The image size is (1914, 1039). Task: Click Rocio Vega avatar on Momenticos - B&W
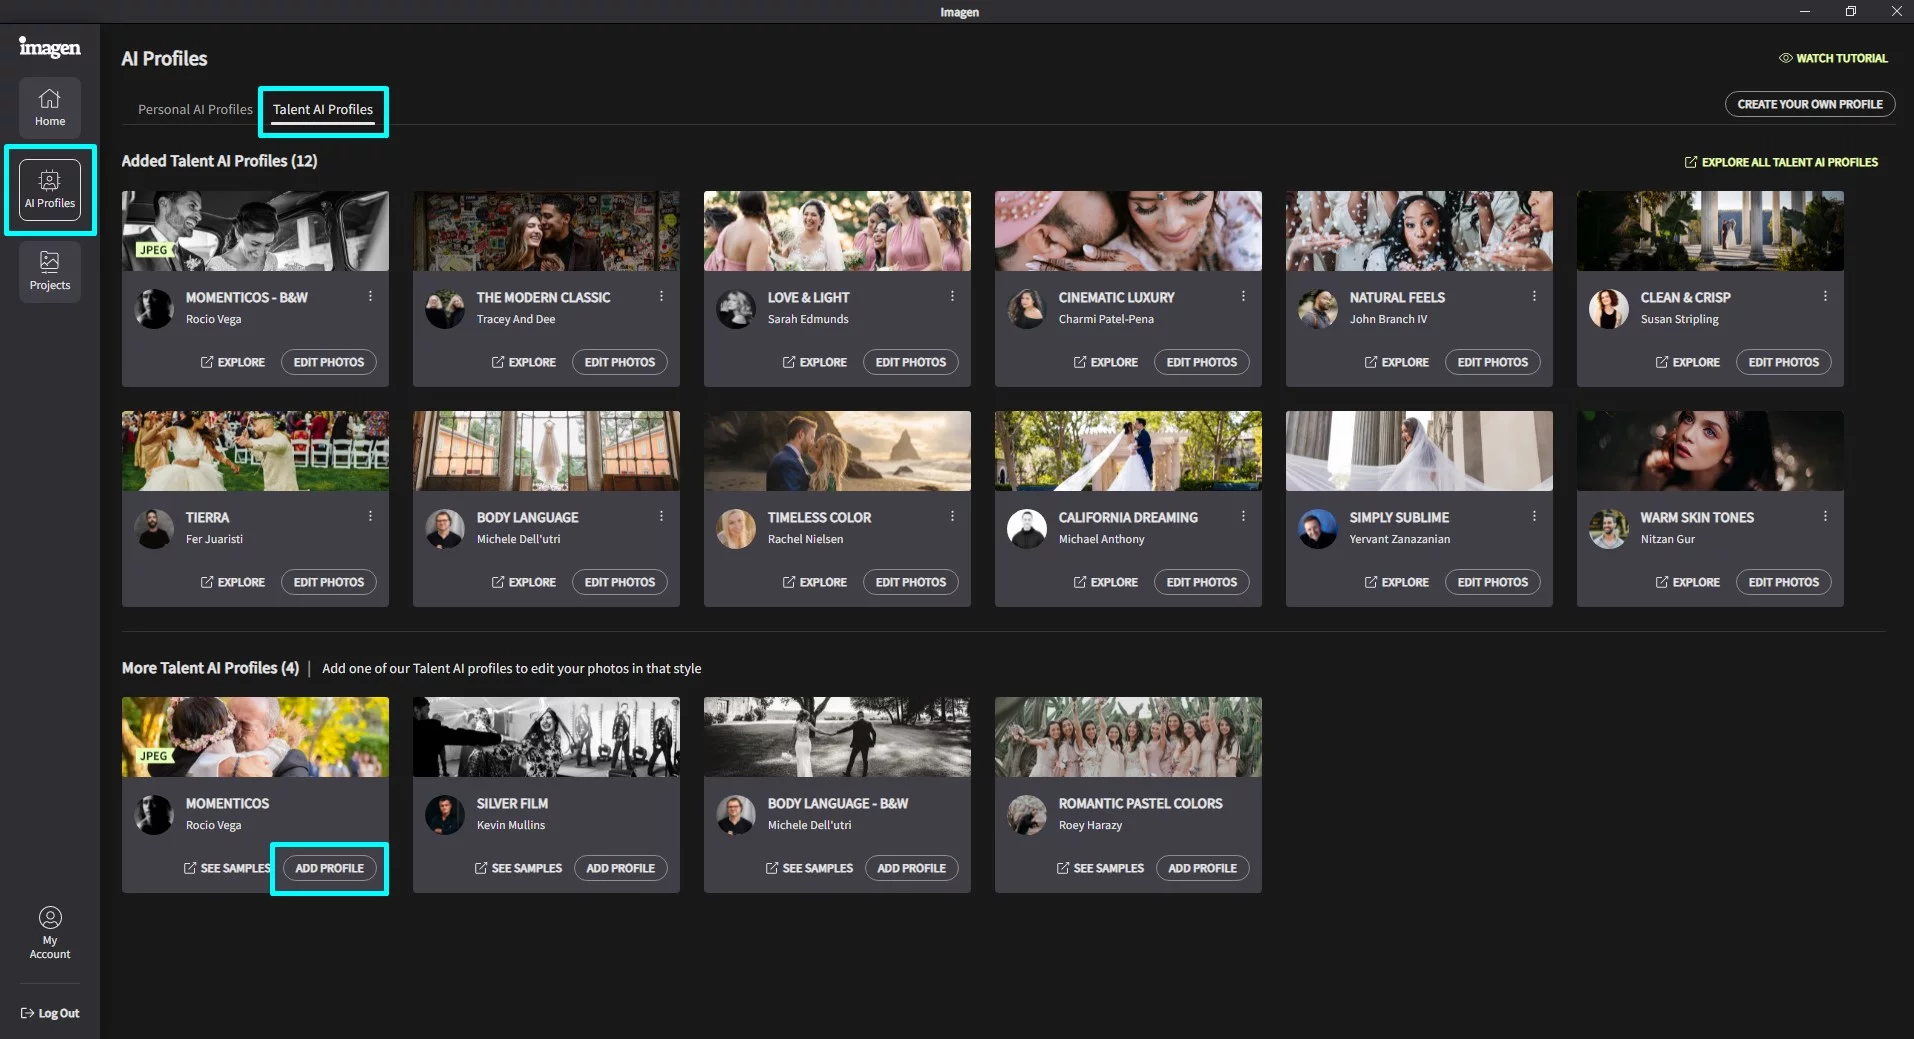click(154, 309)
